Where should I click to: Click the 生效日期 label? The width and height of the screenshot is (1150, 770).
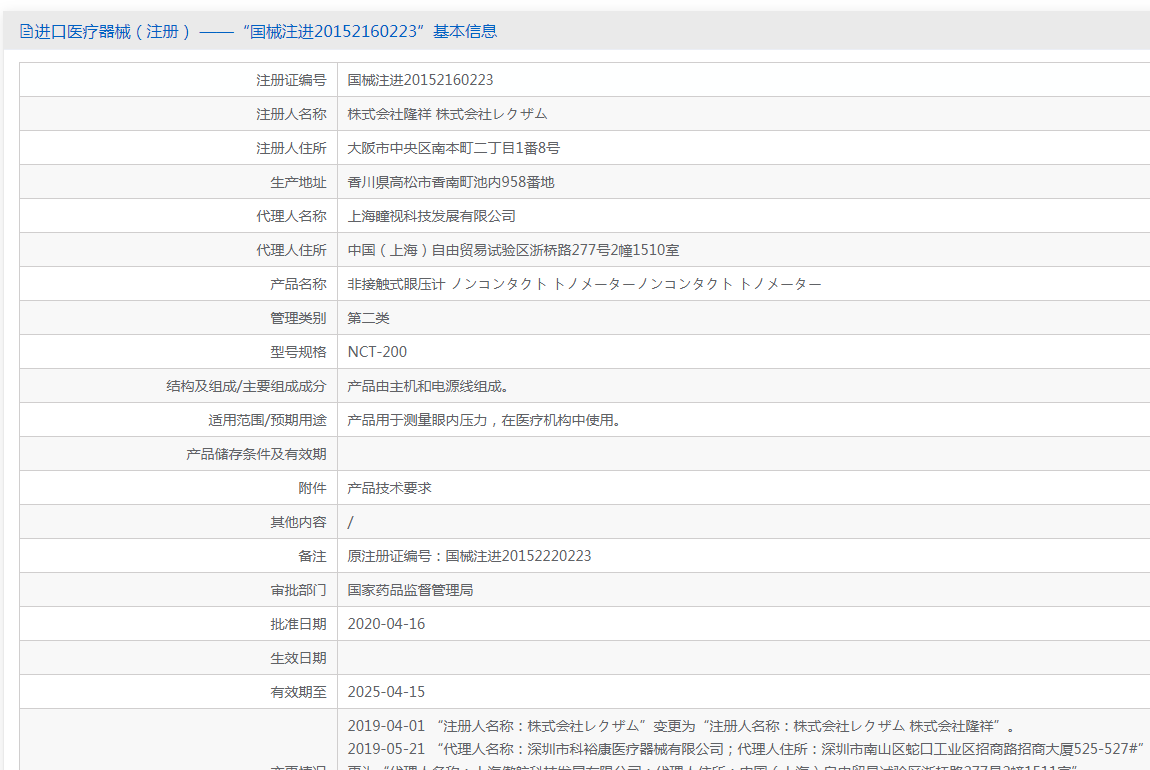click(299, 658)
